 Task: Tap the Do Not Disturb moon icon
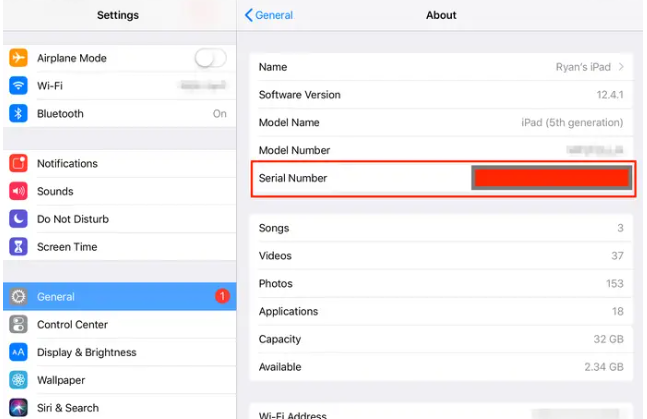coord(18,219)
